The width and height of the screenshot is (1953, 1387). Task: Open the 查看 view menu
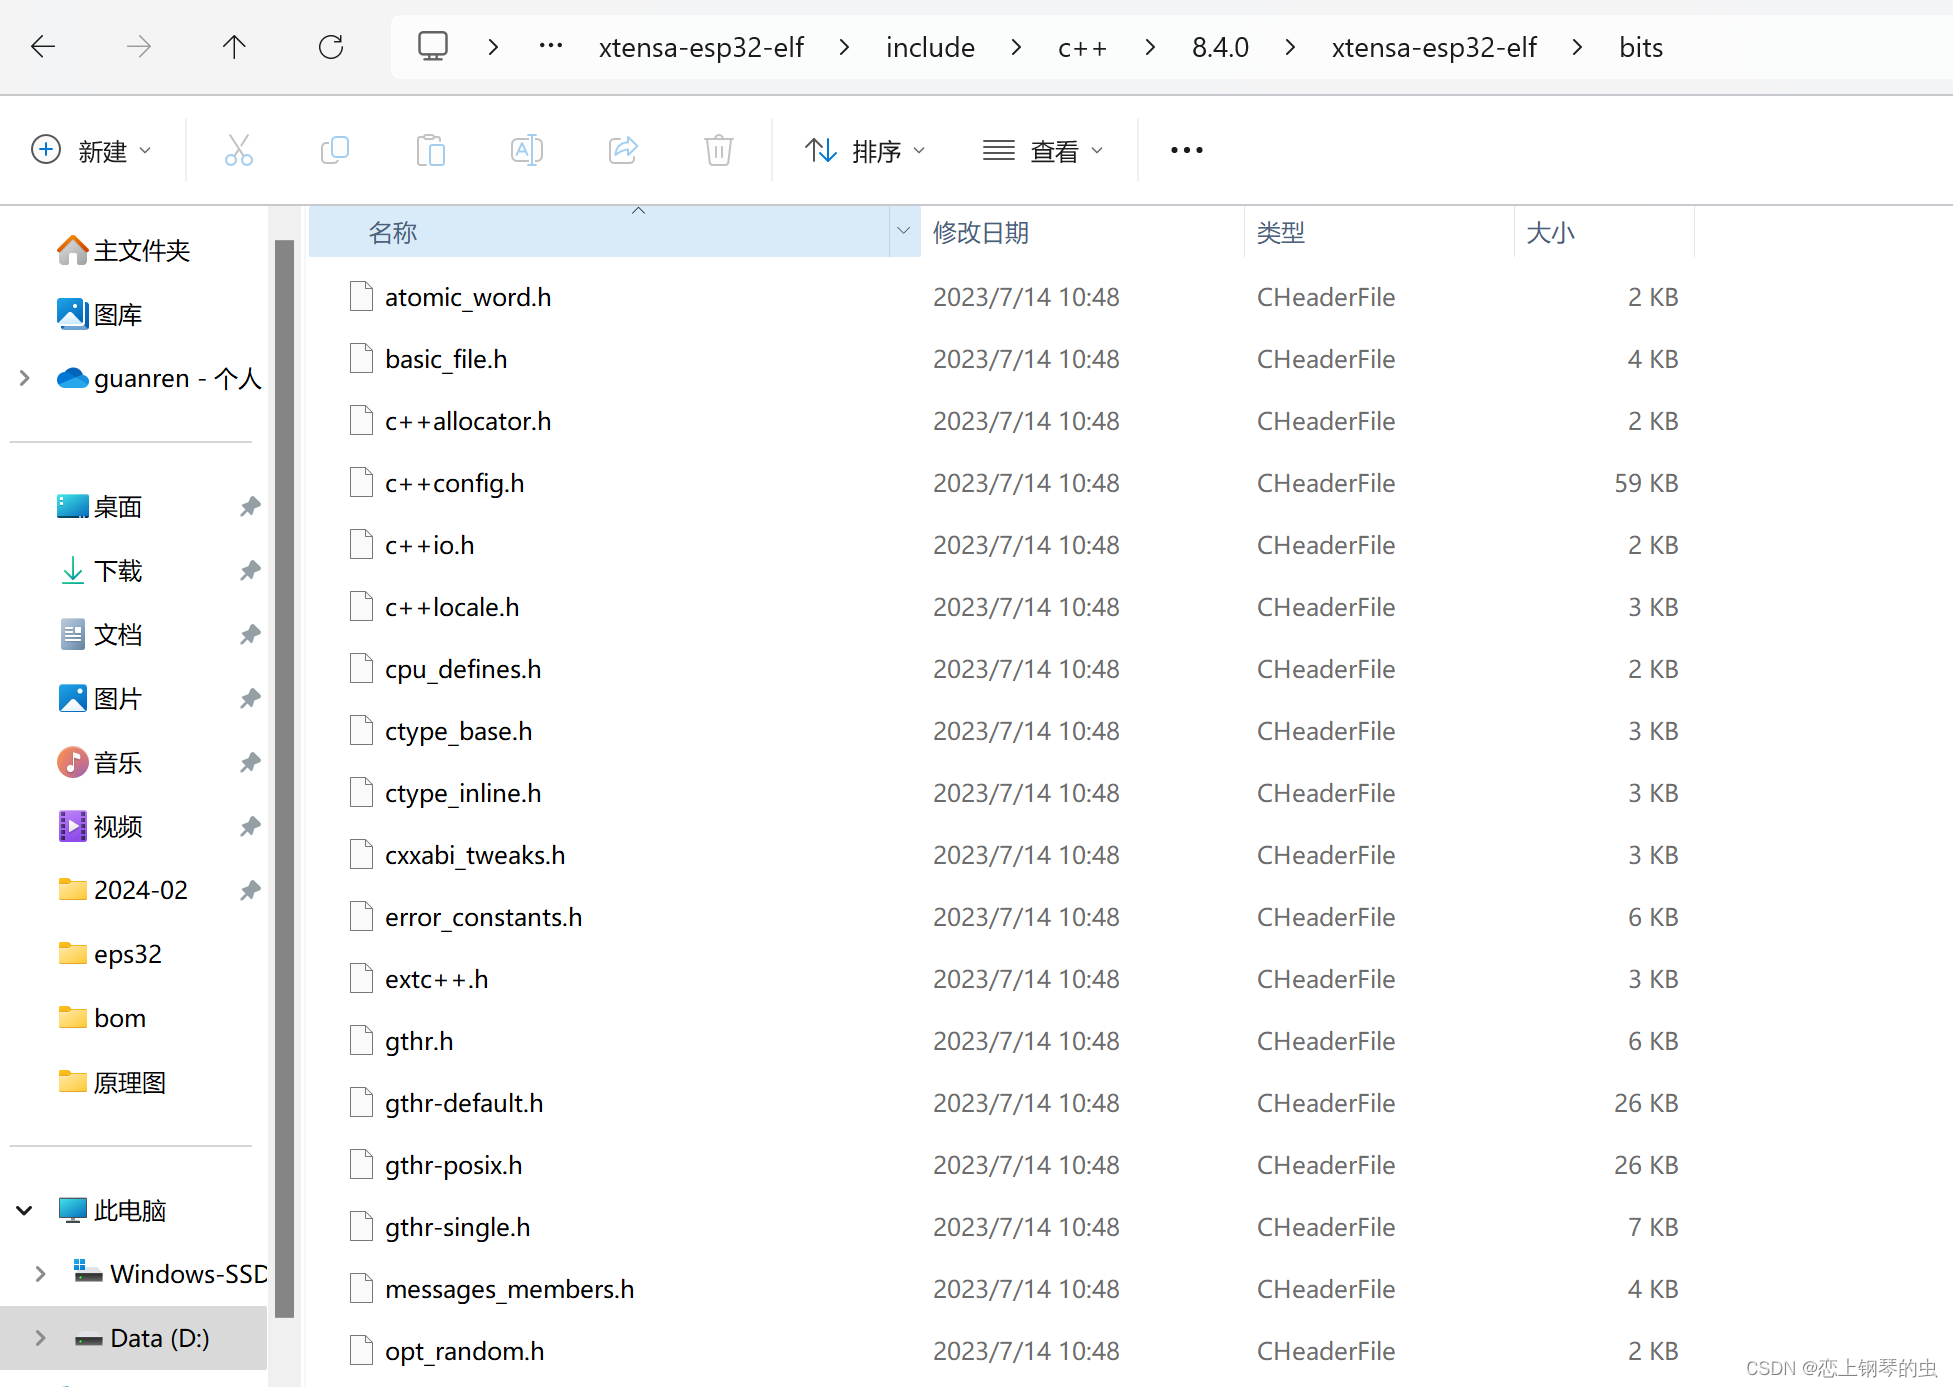pyautogui.click(x=1043, y=151)
